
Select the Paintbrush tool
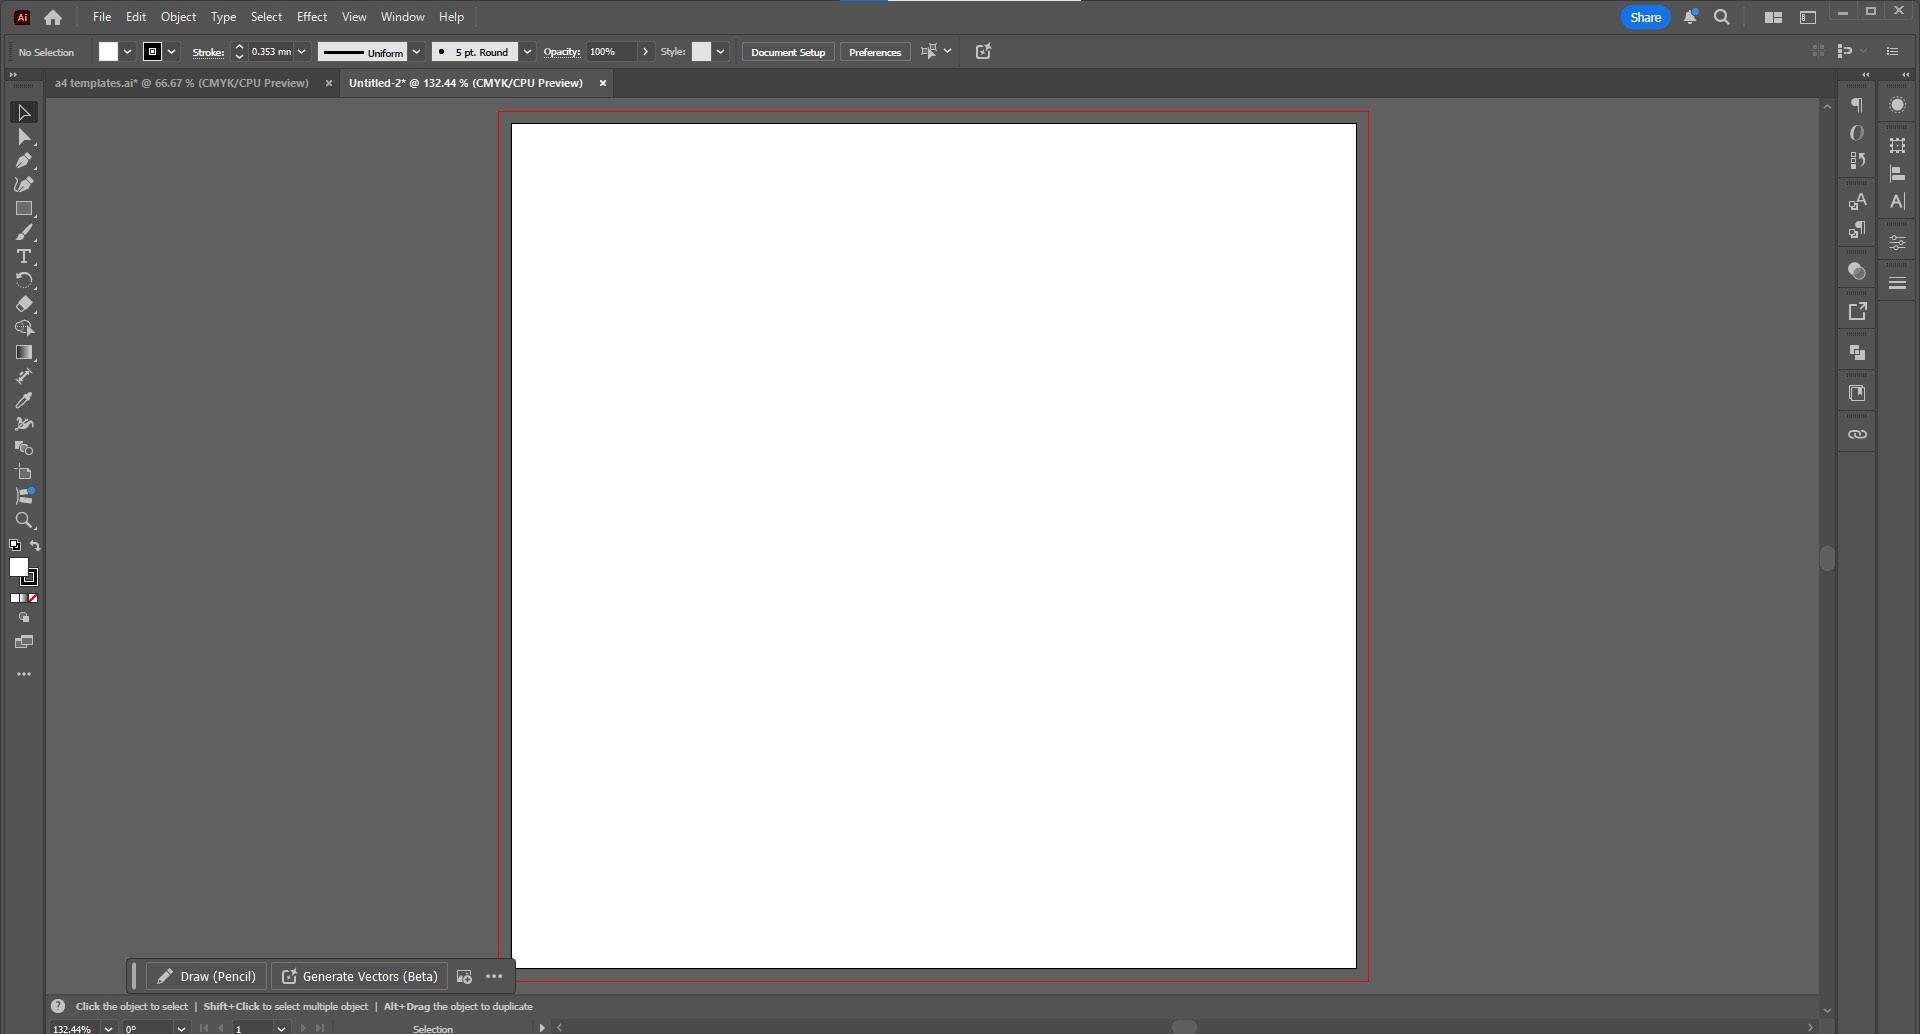(24, 233)
